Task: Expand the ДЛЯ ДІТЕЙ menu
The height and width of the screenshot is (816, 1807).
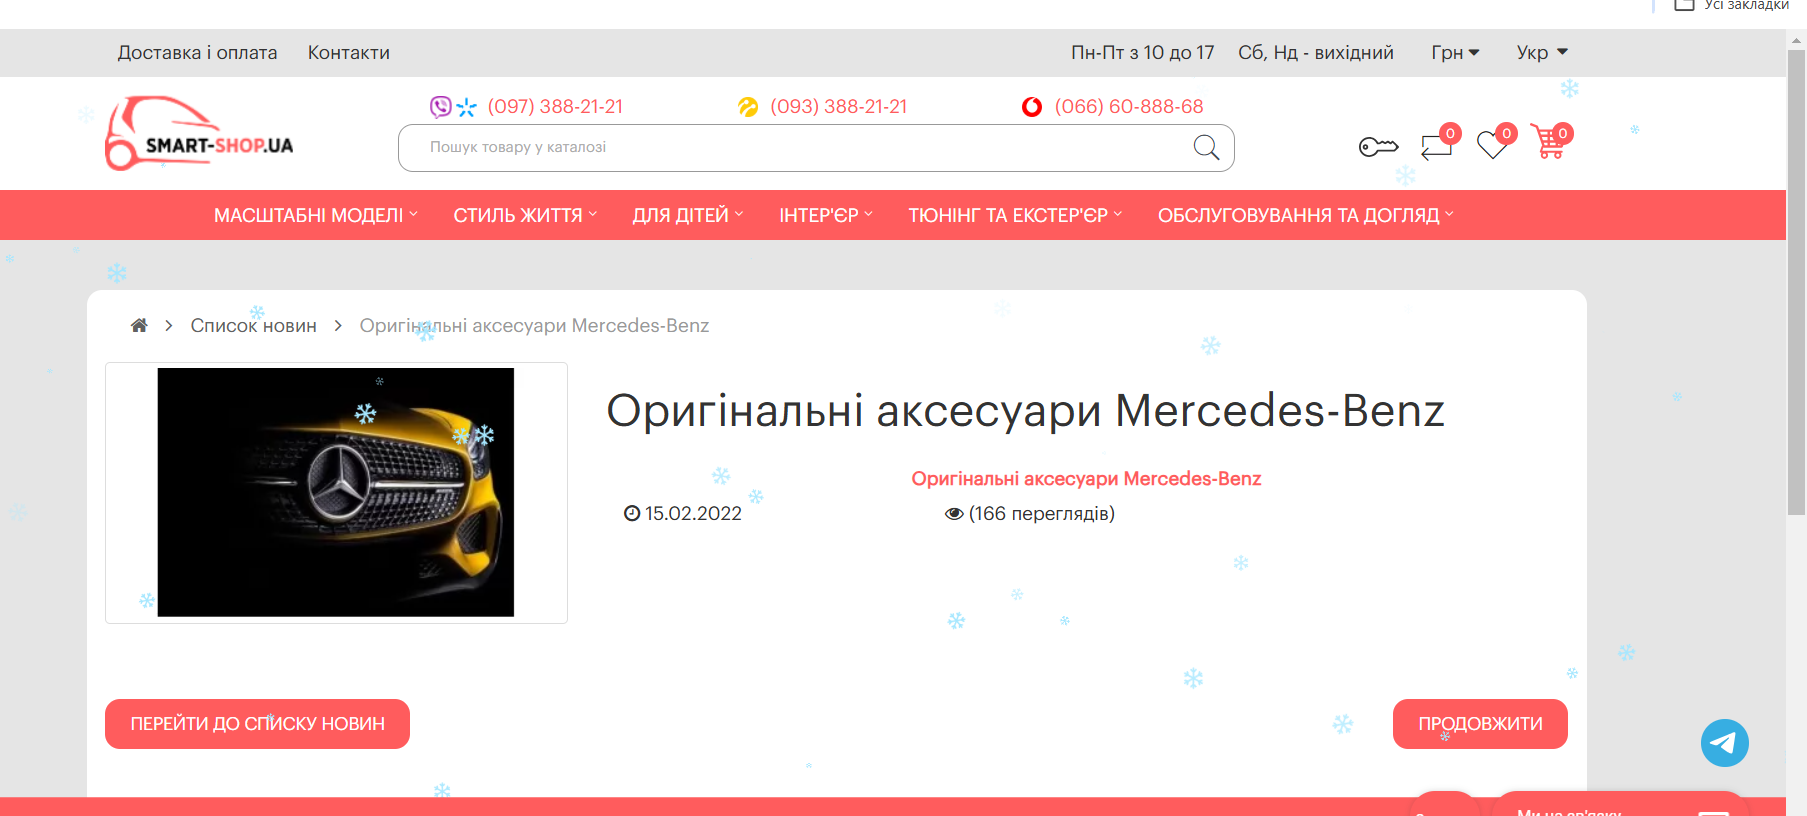Action: pos(688,215)
